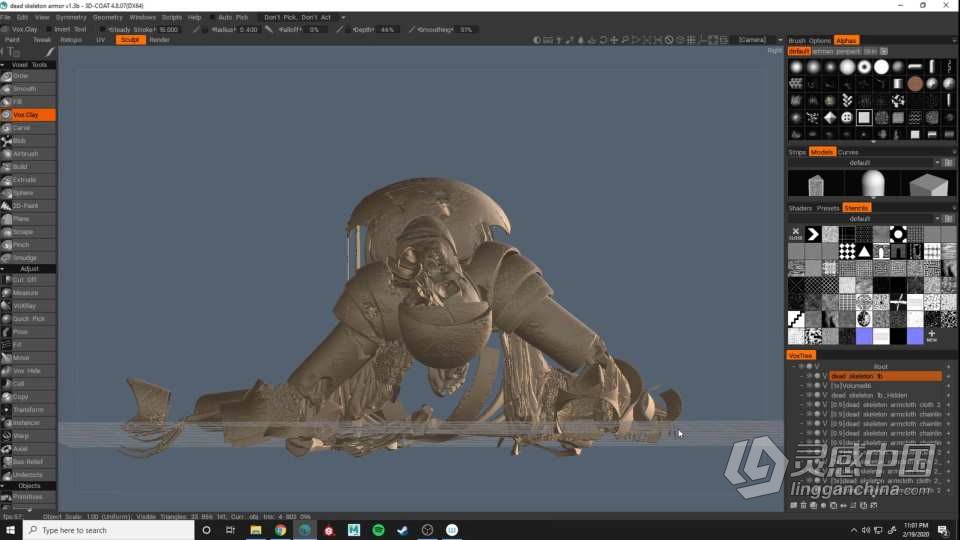
Task: Select the Pose tool
Action: 28,332
